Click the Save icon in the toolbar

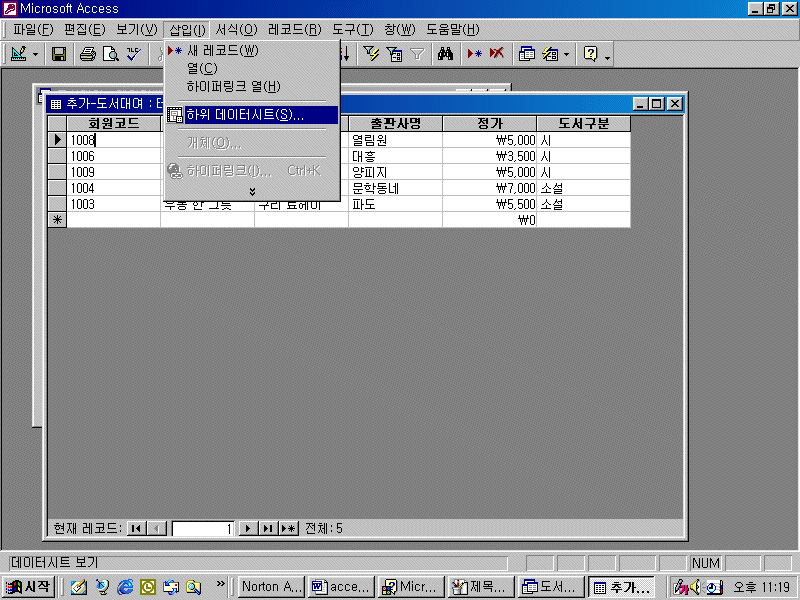tap(59, 54)
